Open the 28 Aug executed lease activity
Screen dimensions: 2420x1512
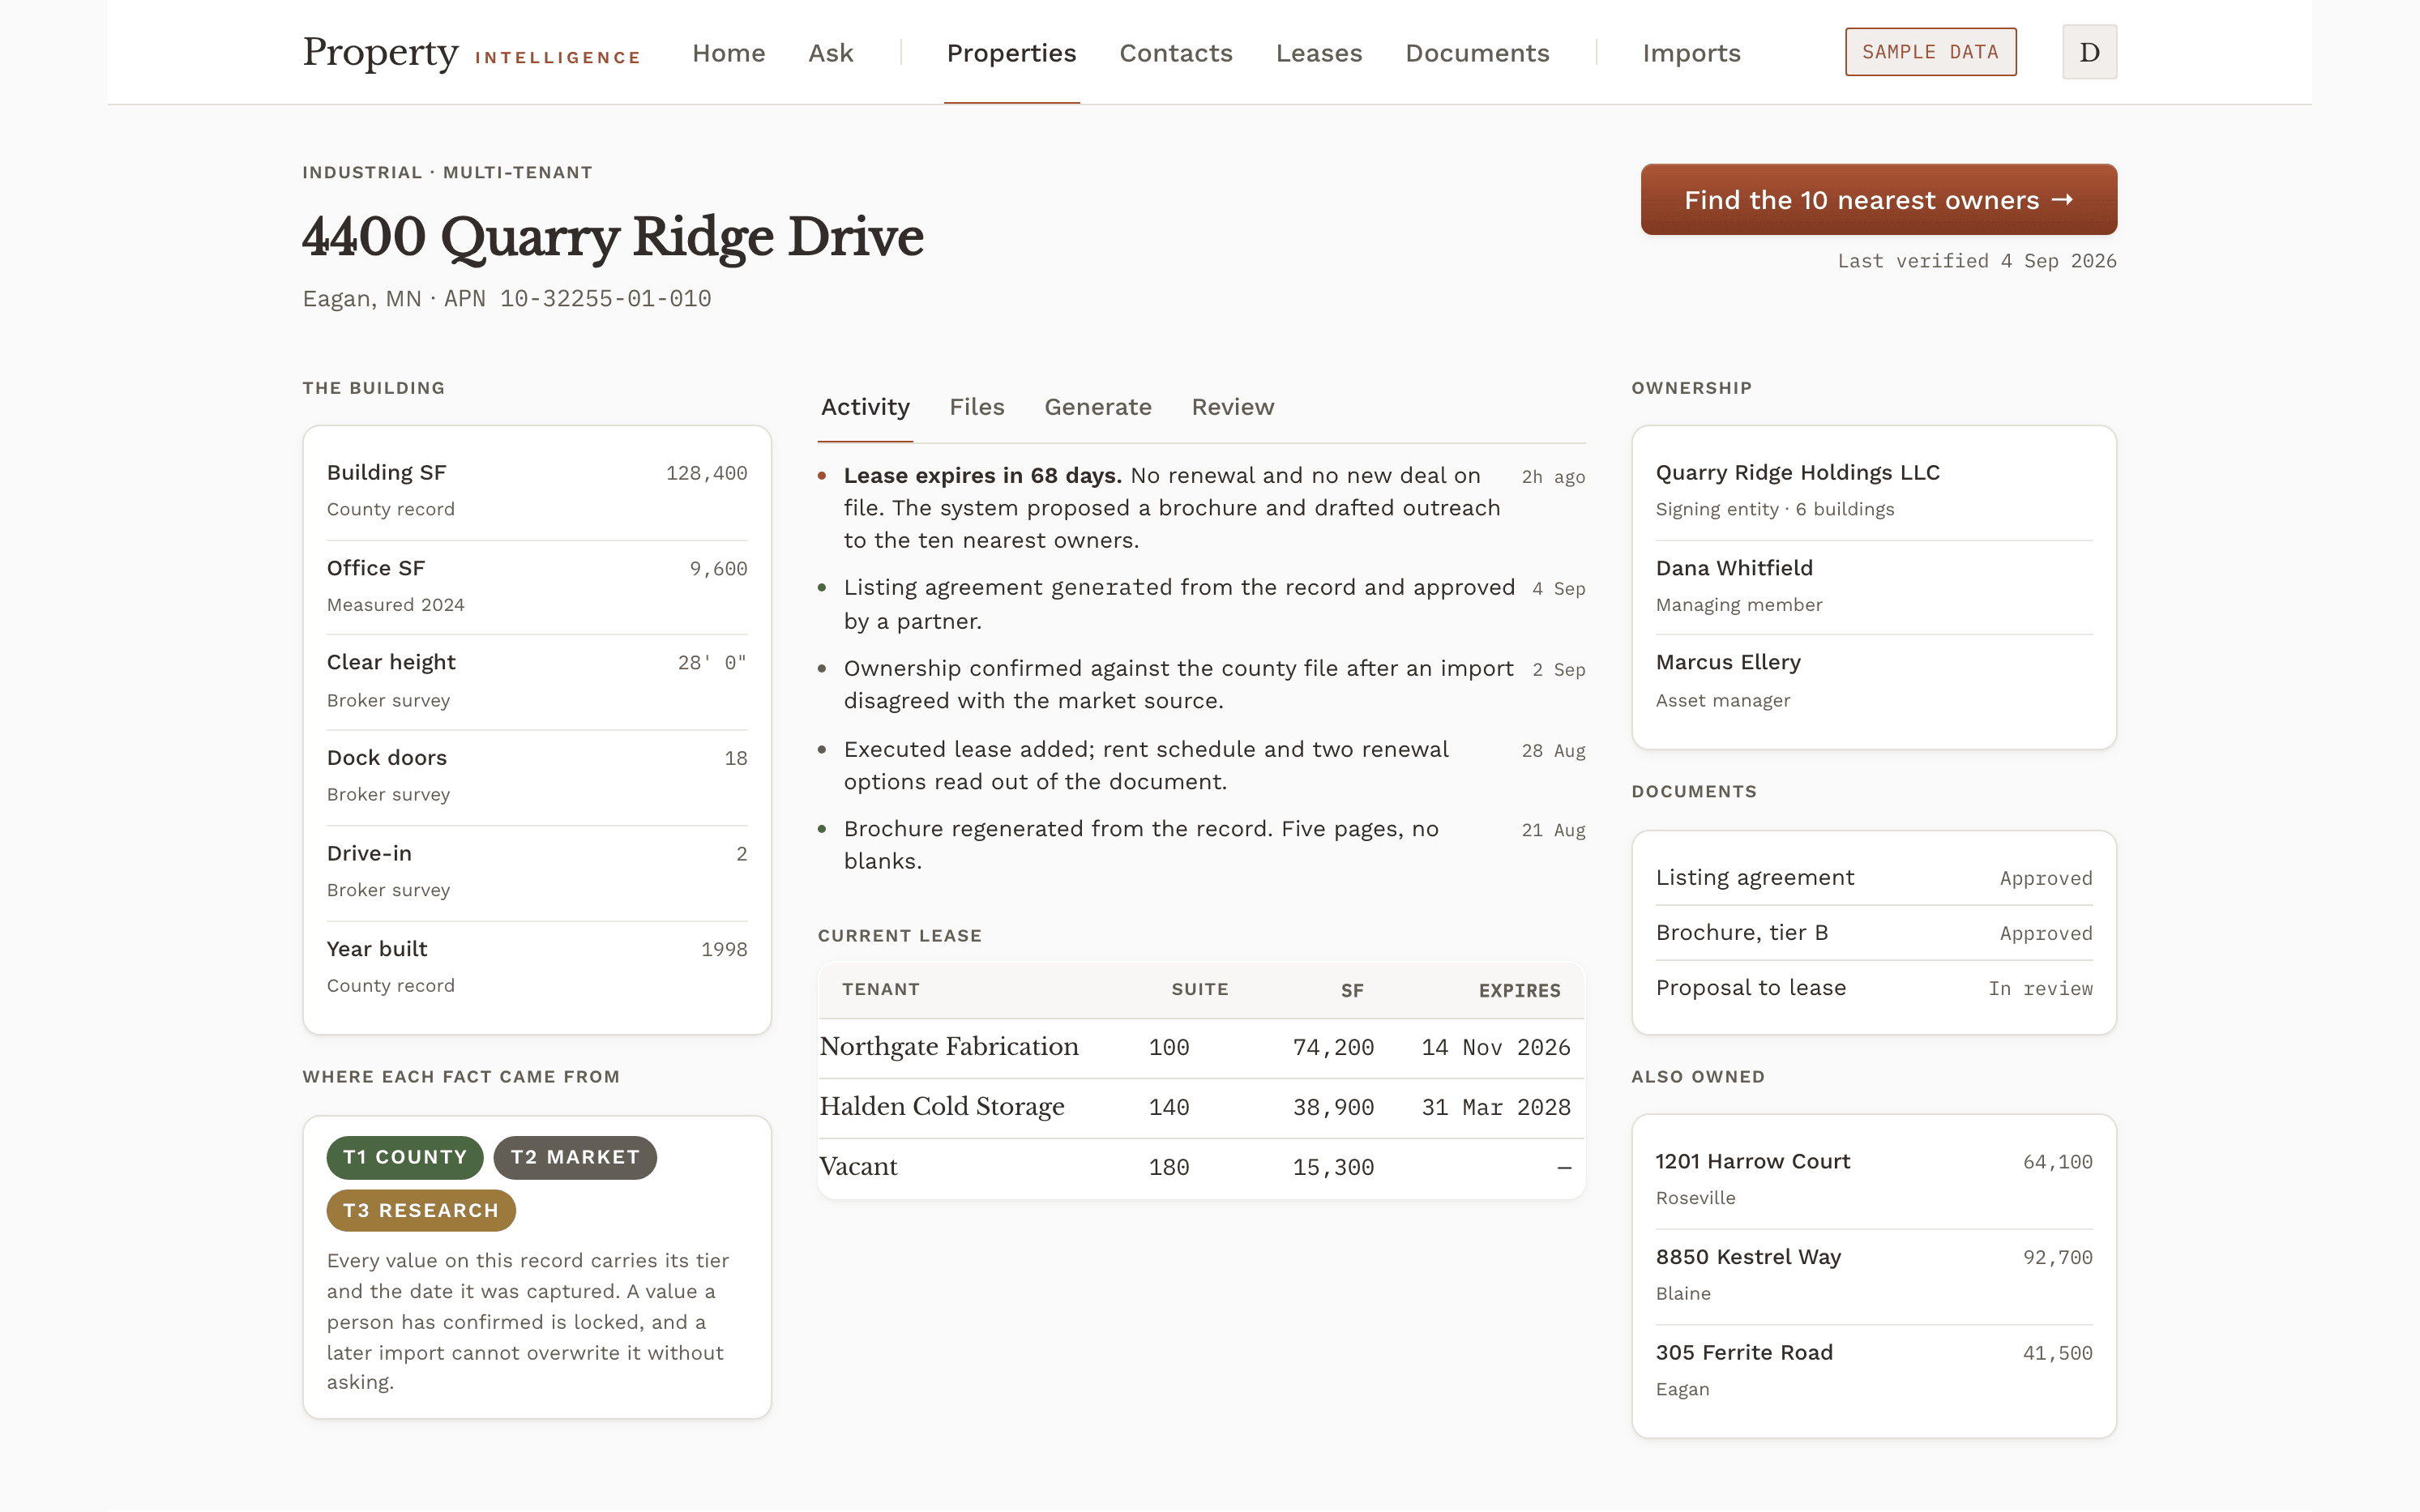point(1201,765)
